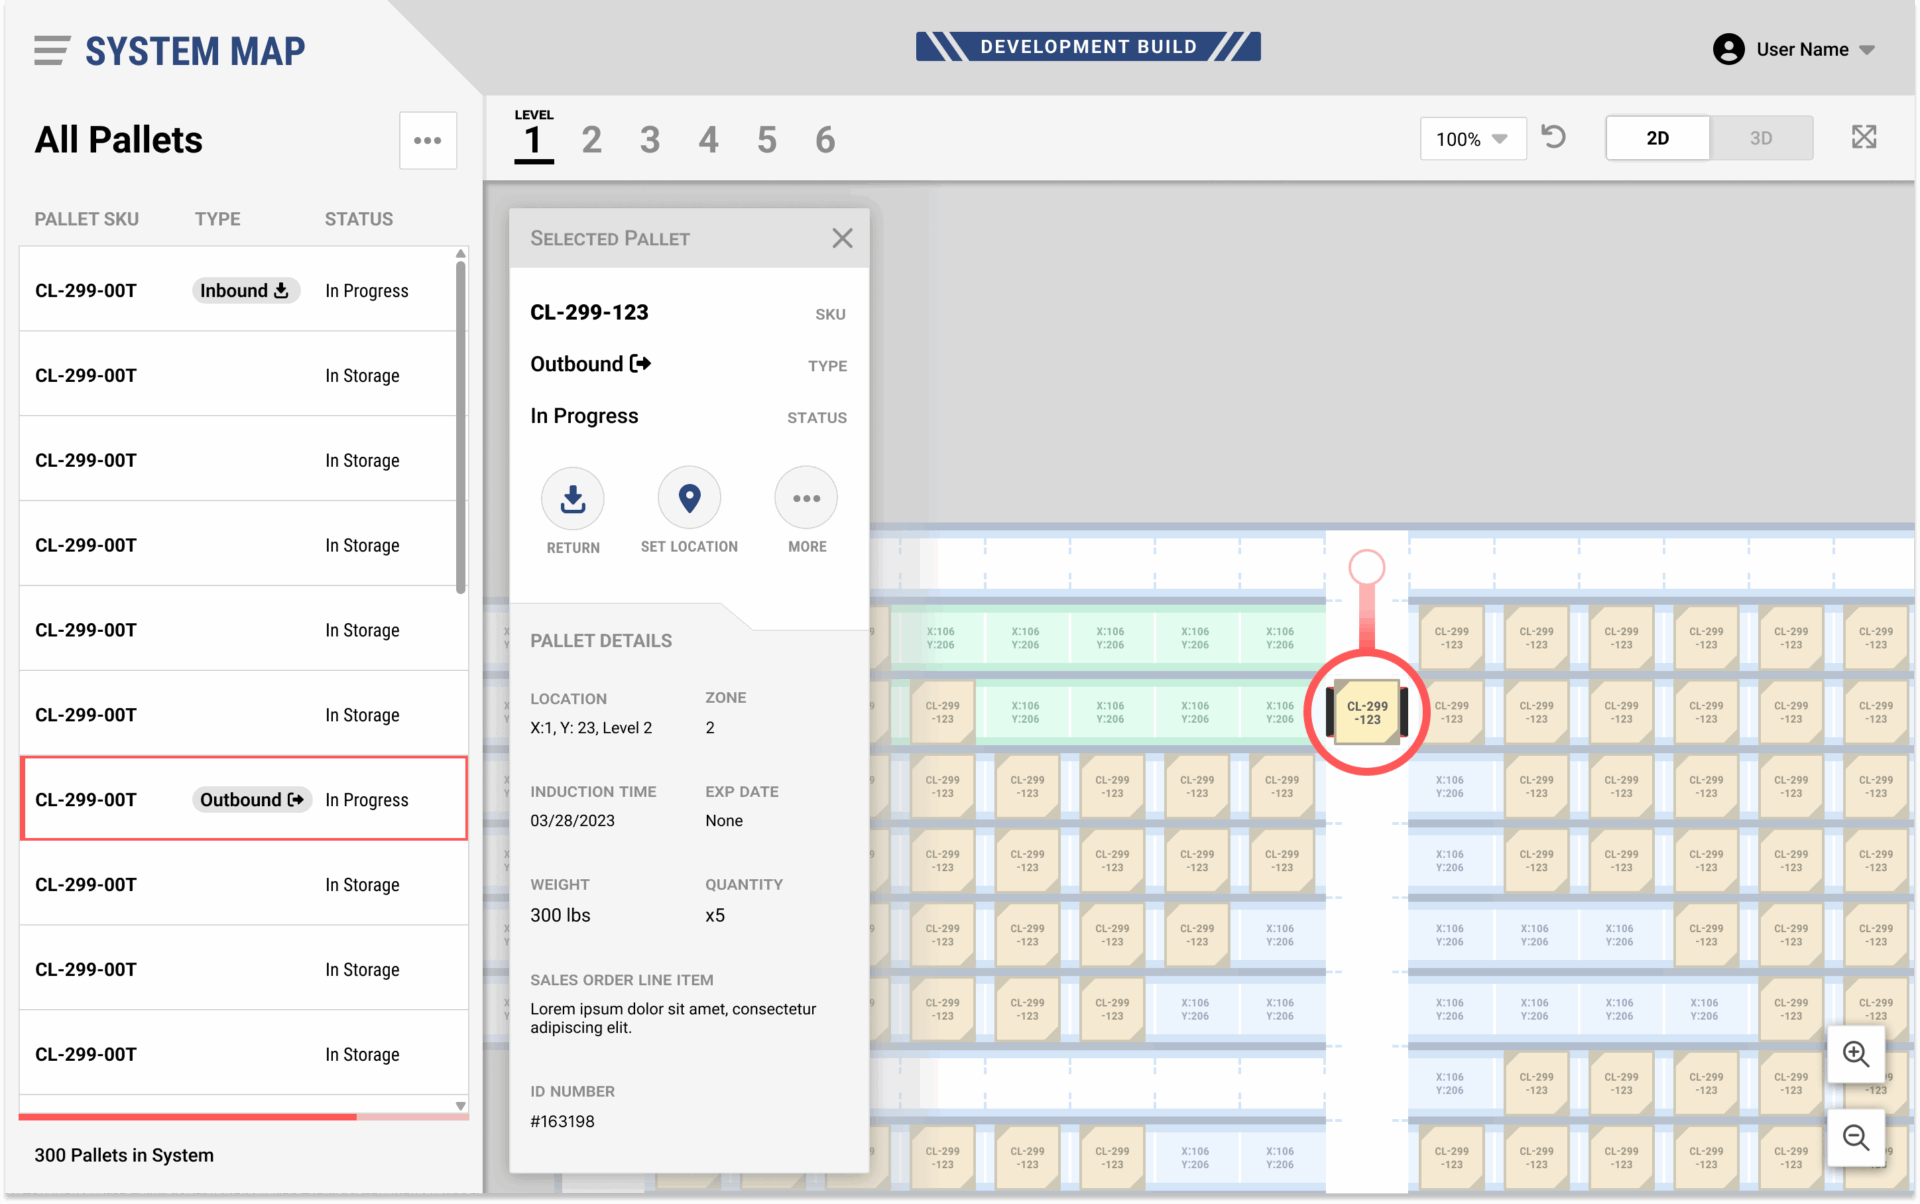1920x1204 pixels.
Task: Open All Pallets ellipsis options button
Action: 428,140
